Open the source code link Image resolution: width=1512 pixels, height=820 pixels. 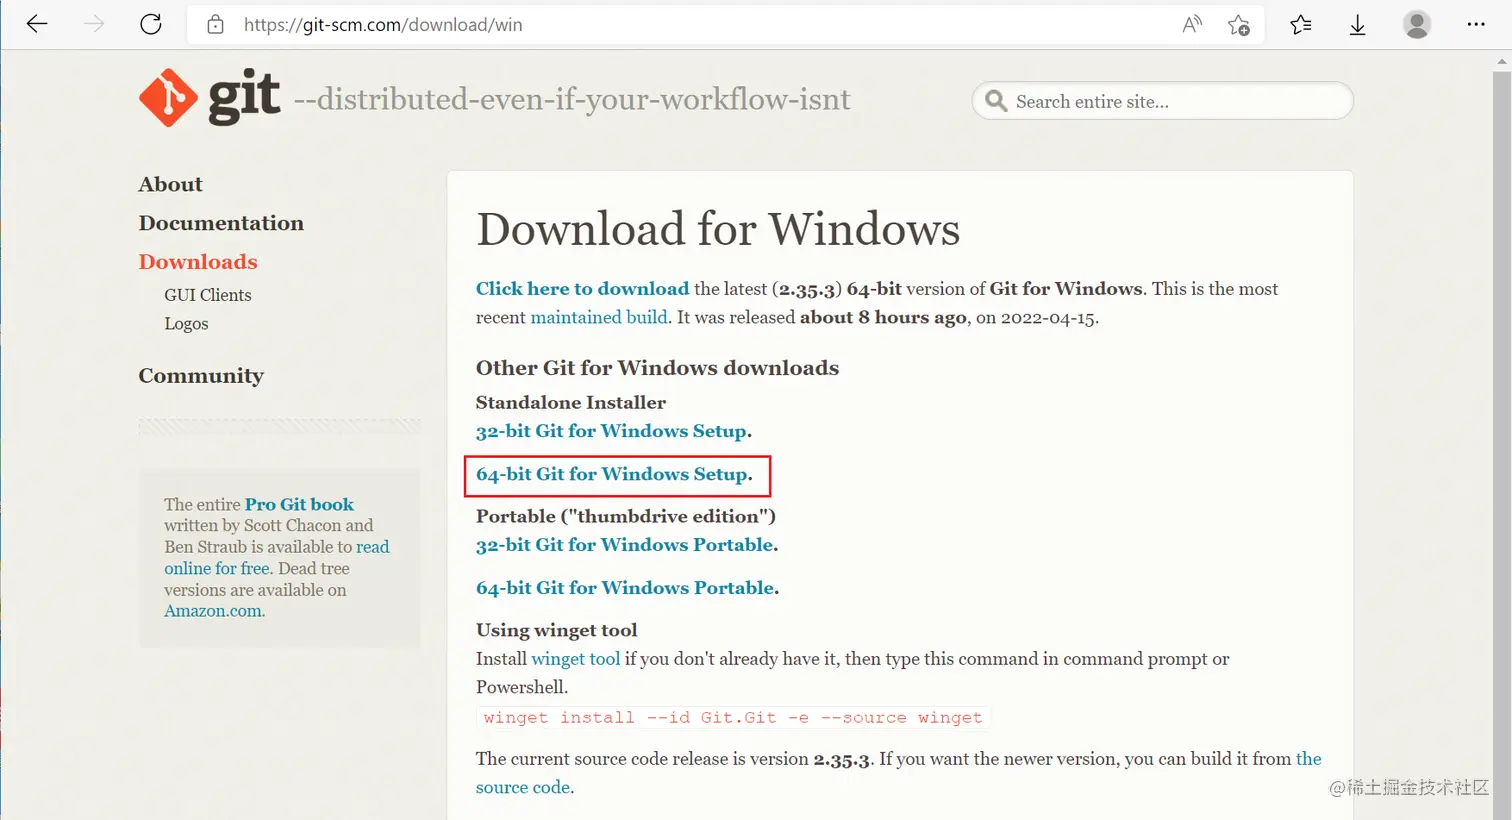(x=523, y=787)
